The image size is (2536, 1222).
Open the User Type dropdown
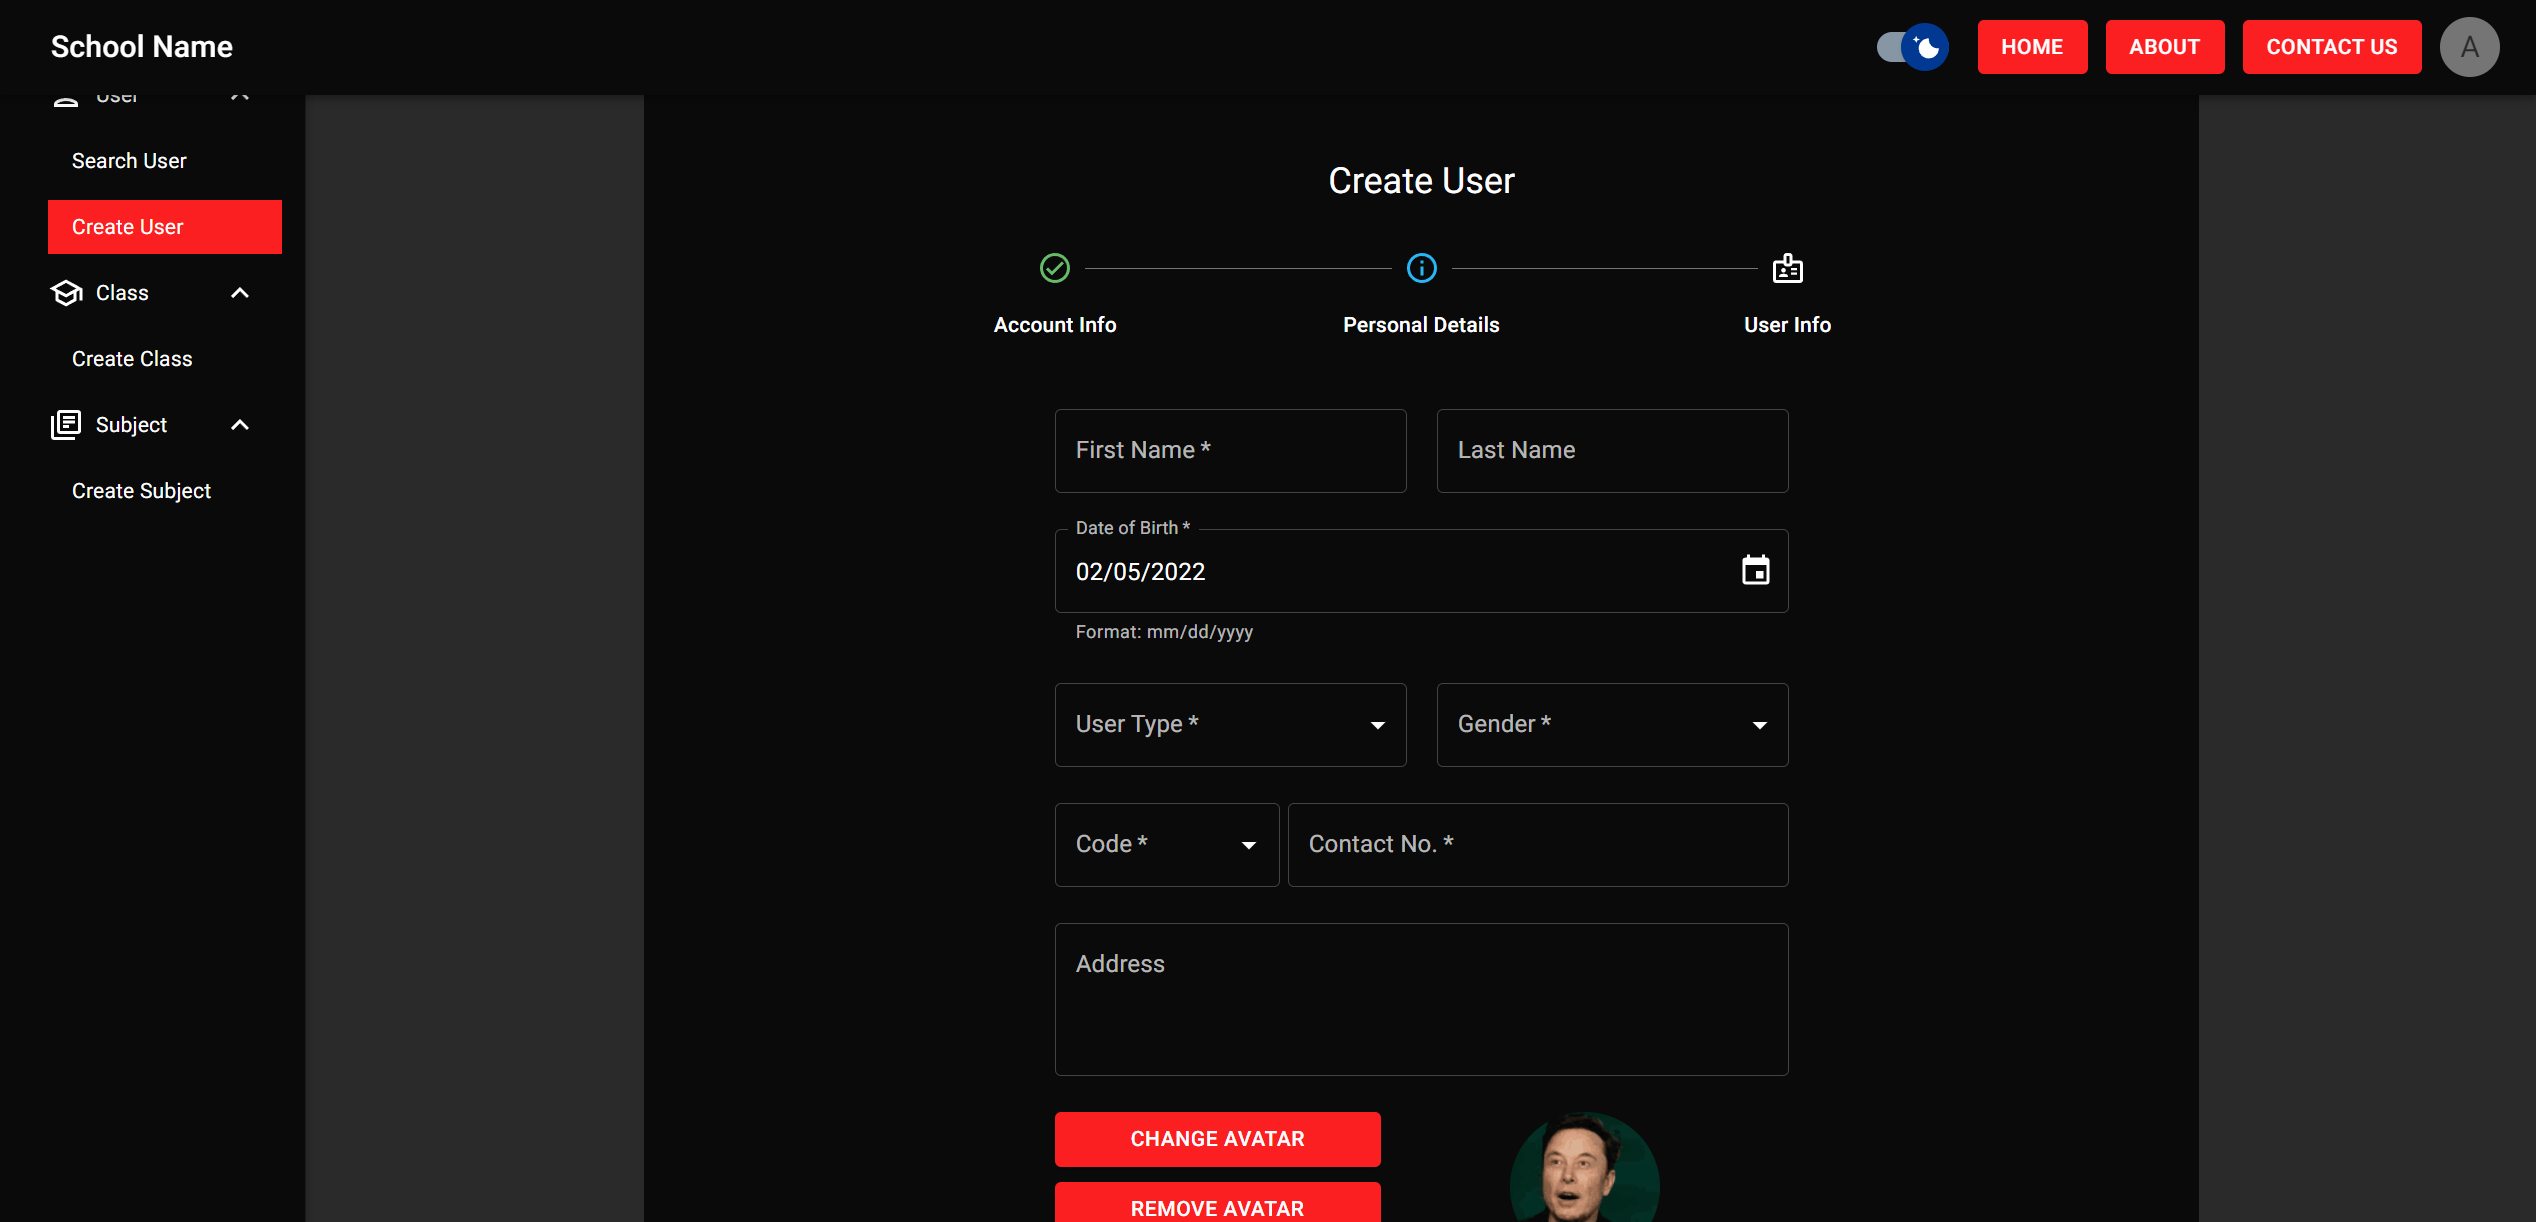click(1230, 725)
